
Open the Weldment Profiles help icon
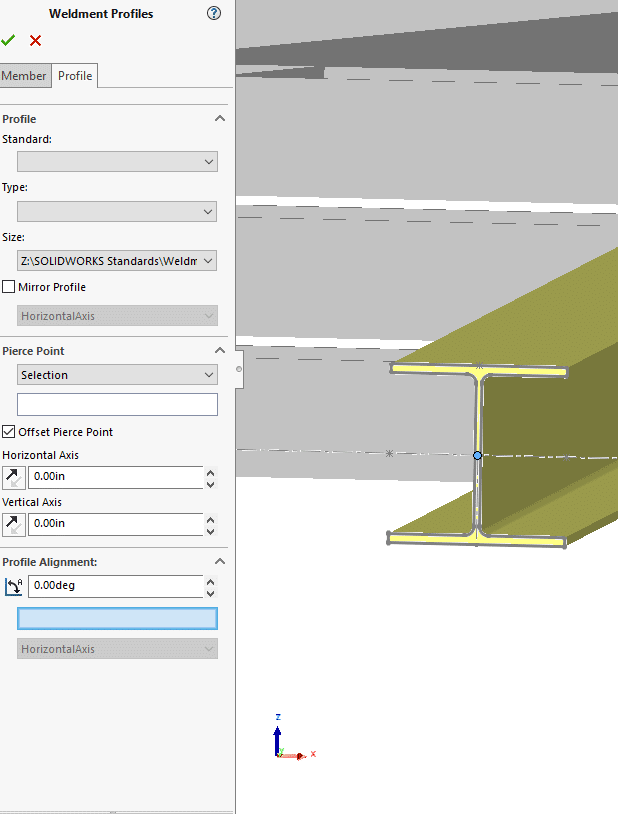click(x=213, y=14)
